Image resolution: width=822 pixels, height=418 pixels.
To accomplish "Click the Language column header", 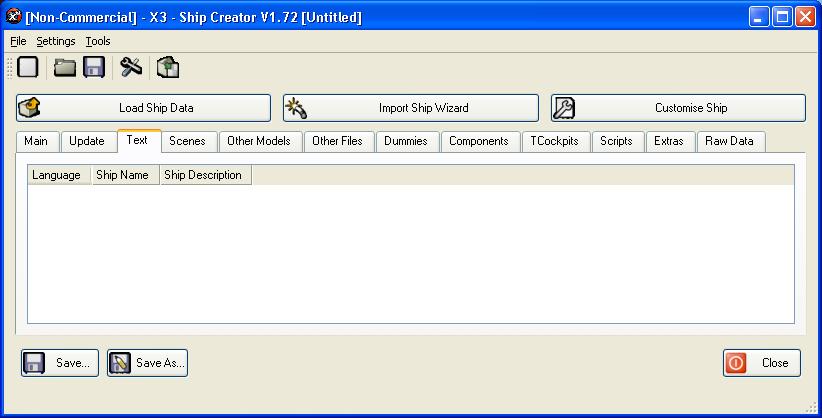I will point(59,175).
